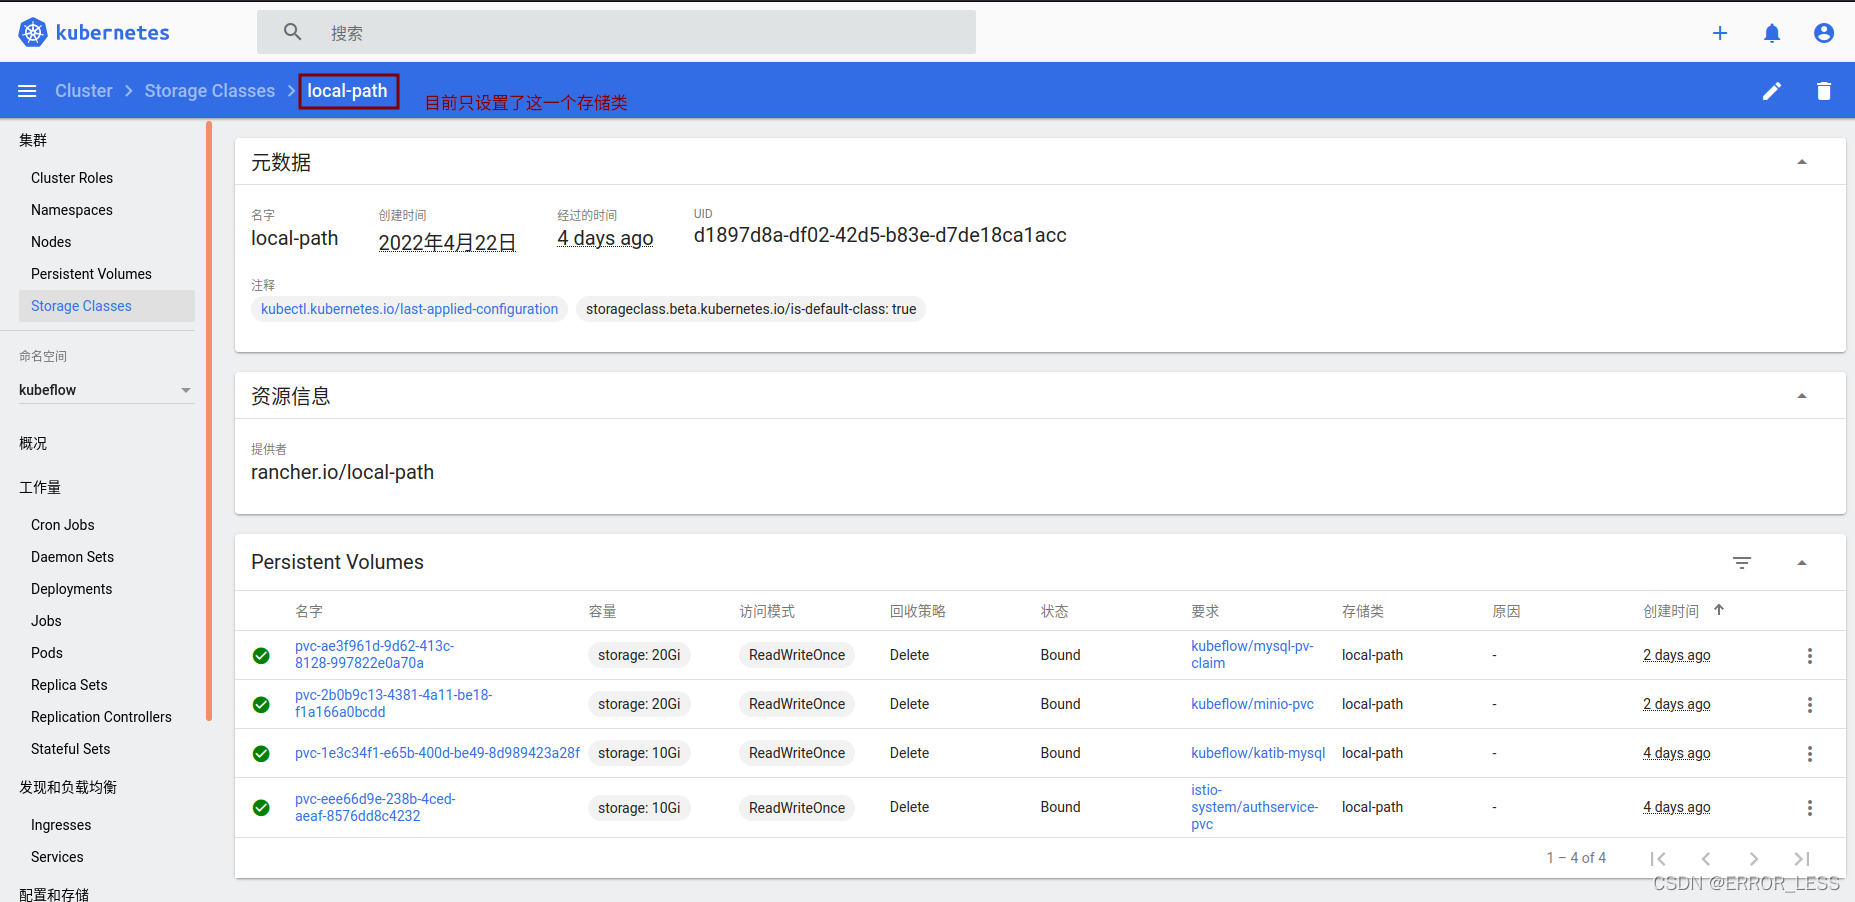Click the plus create resource icon
Screen dimensions: 1855x902
click(1720, 33)
